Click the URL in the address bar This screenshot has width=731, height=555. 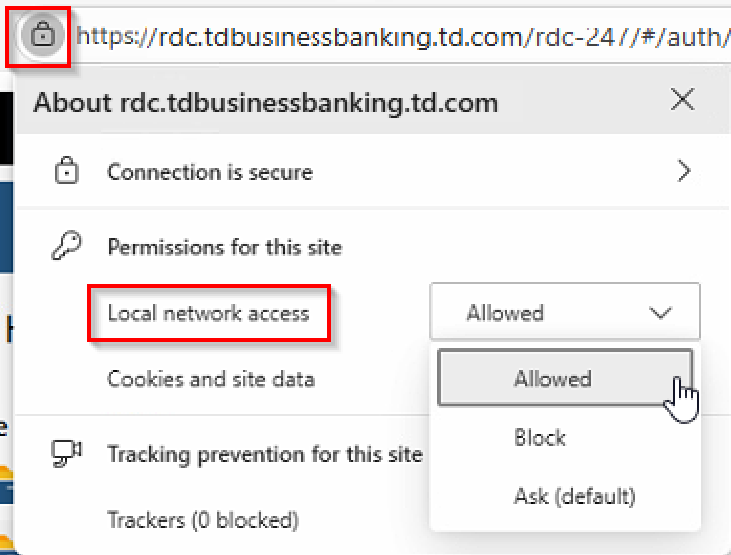tap(400, 36)
